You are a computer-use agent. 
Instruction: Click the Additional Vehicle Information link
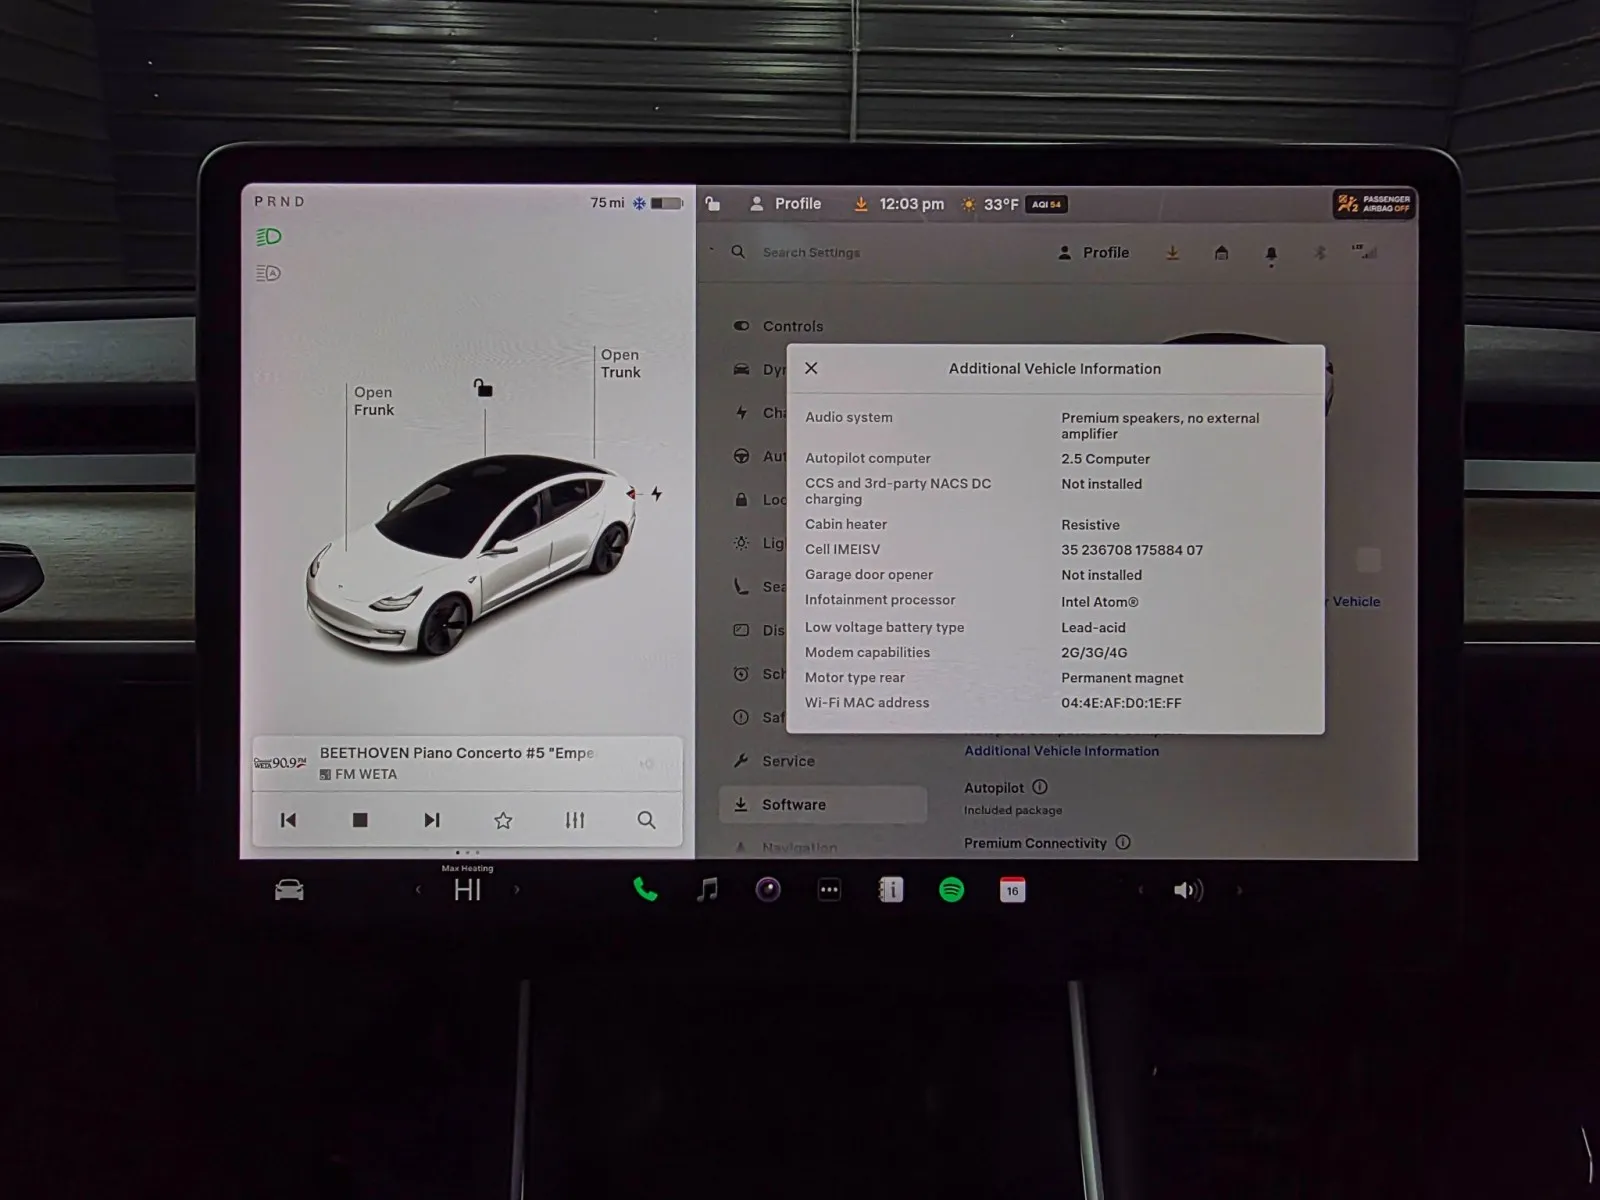point(1061,751)
